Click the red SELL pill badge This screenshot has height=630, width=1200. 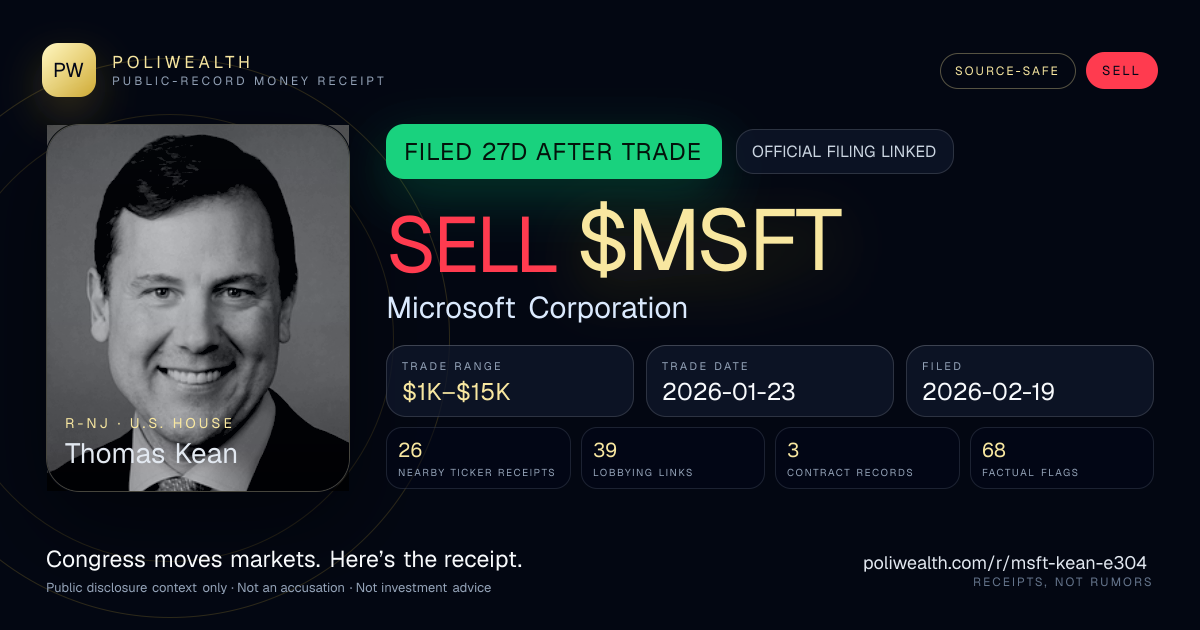pyautogui.click(x=1121, y=71)
